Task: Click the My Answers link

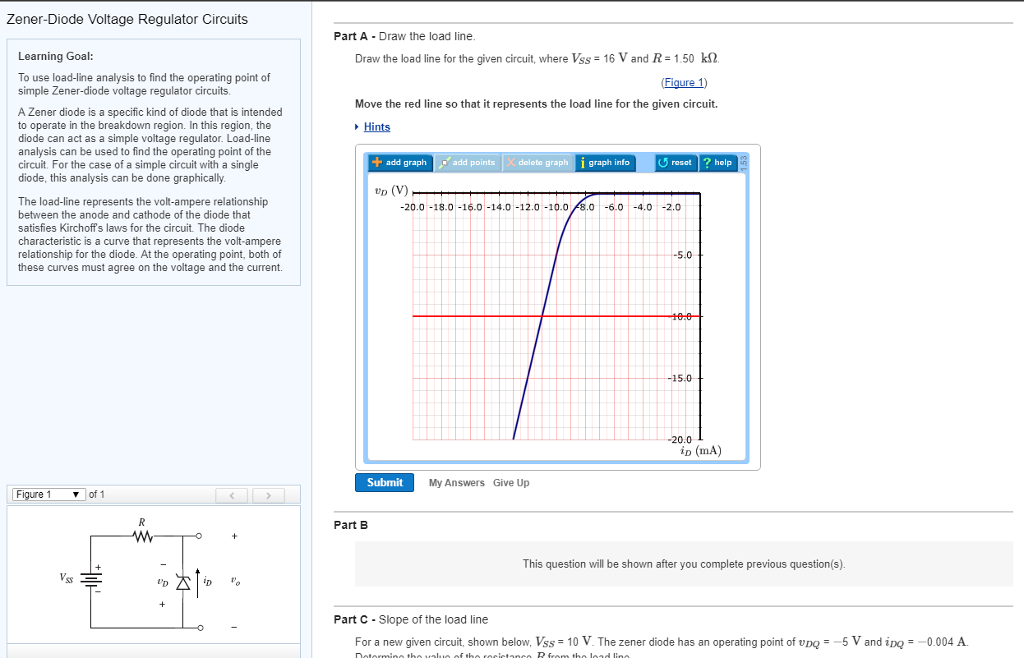Action: (457, 483)
